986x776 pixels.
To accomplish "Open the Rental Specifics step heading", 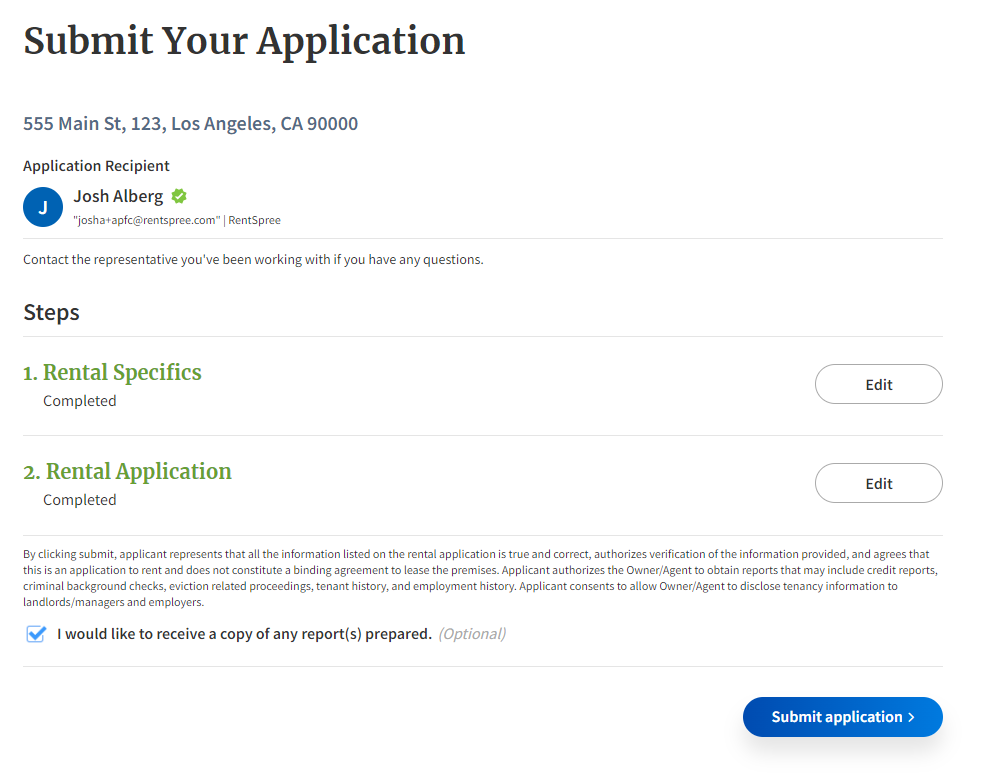I will point(112,372).
